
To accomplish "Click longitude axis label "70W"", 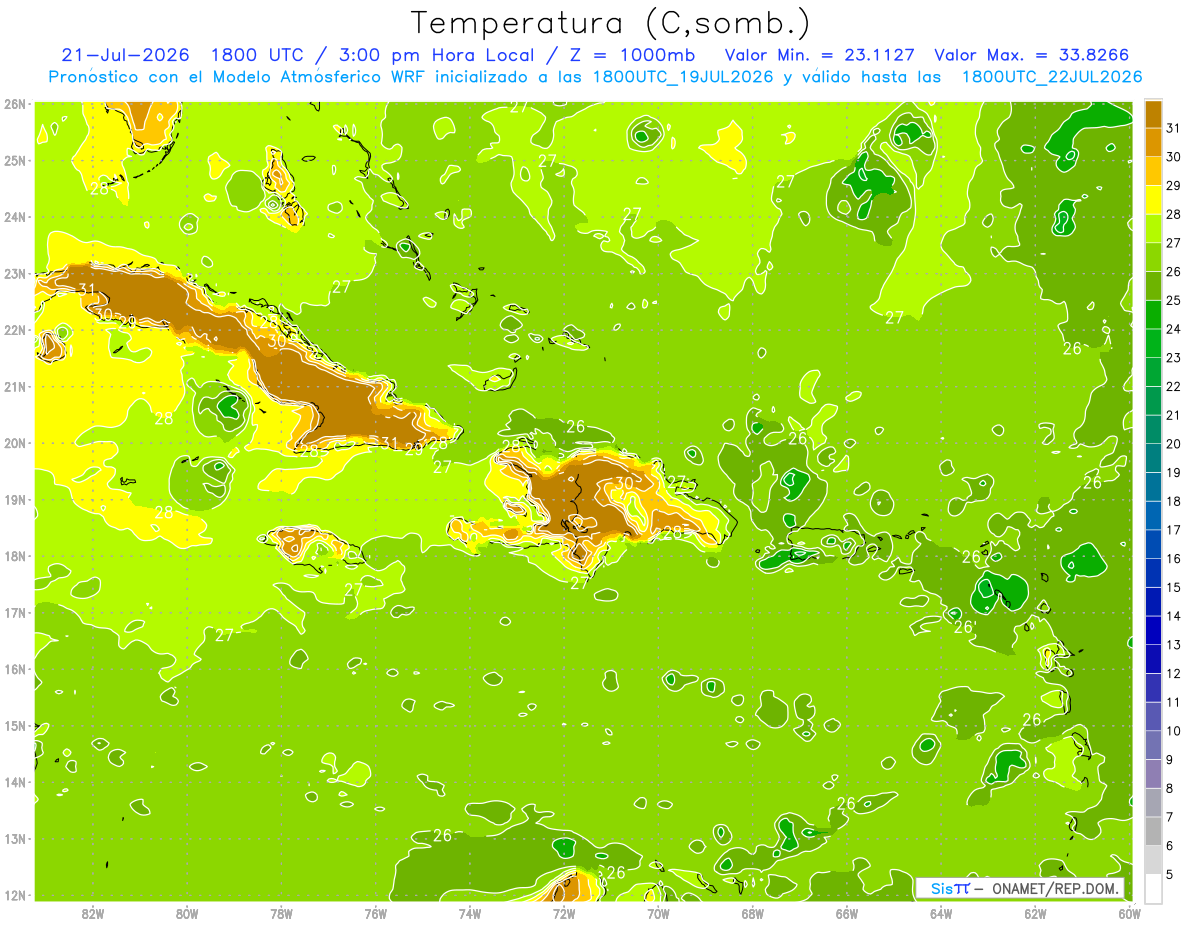I will pyautogui.click(x=658, y=913).
